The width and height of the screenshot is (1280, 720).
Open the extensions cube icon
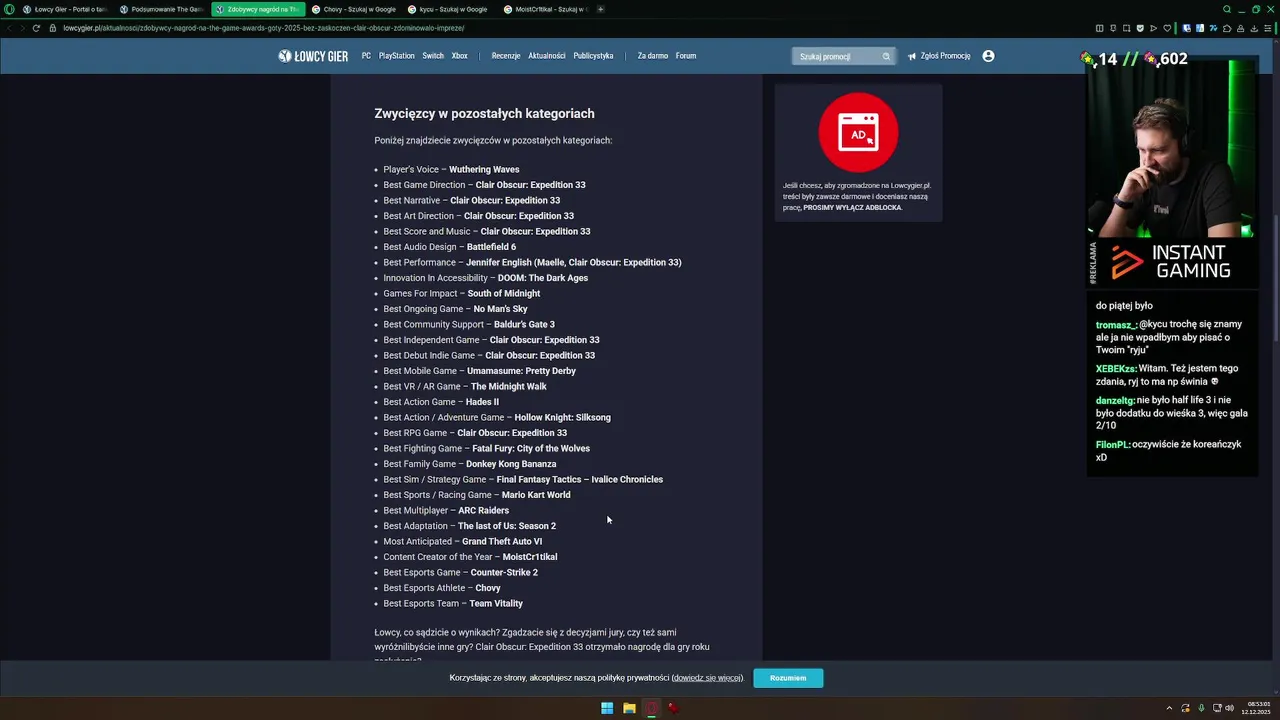pyautogui.click(x=1227, y=28)
